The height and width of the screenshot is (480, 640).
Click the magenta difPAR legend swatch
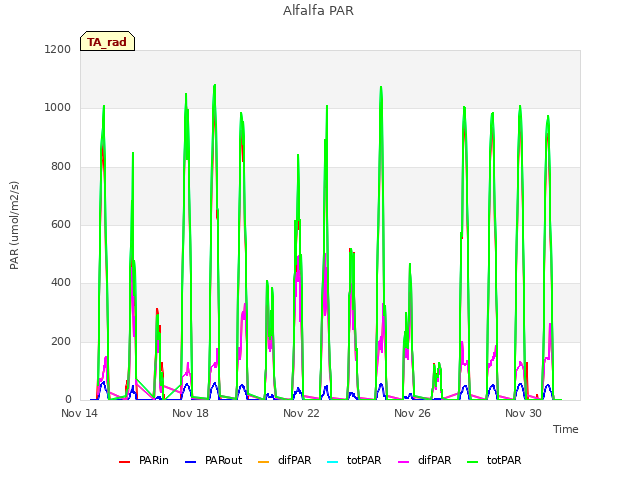403,462
